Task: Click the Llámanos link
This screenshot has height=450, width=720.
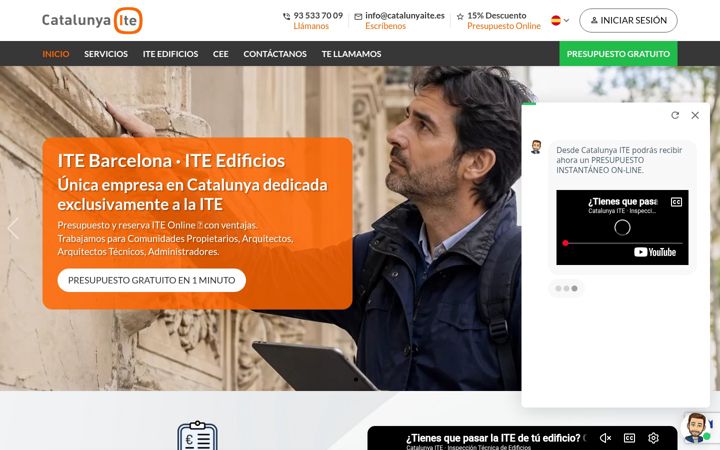Action: tap(311, 26)
